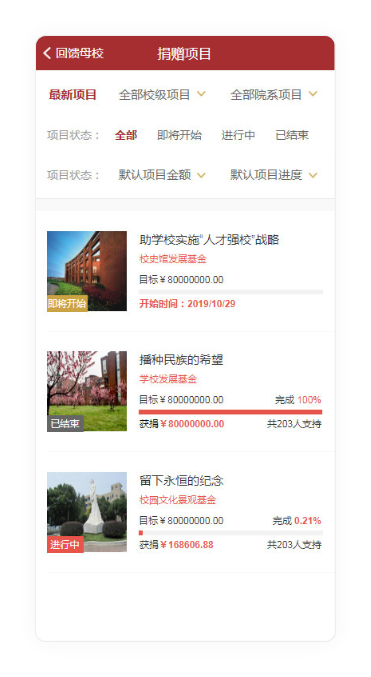Select the 全部 status filter
The image size is (371, 677).
coord(126,135)
